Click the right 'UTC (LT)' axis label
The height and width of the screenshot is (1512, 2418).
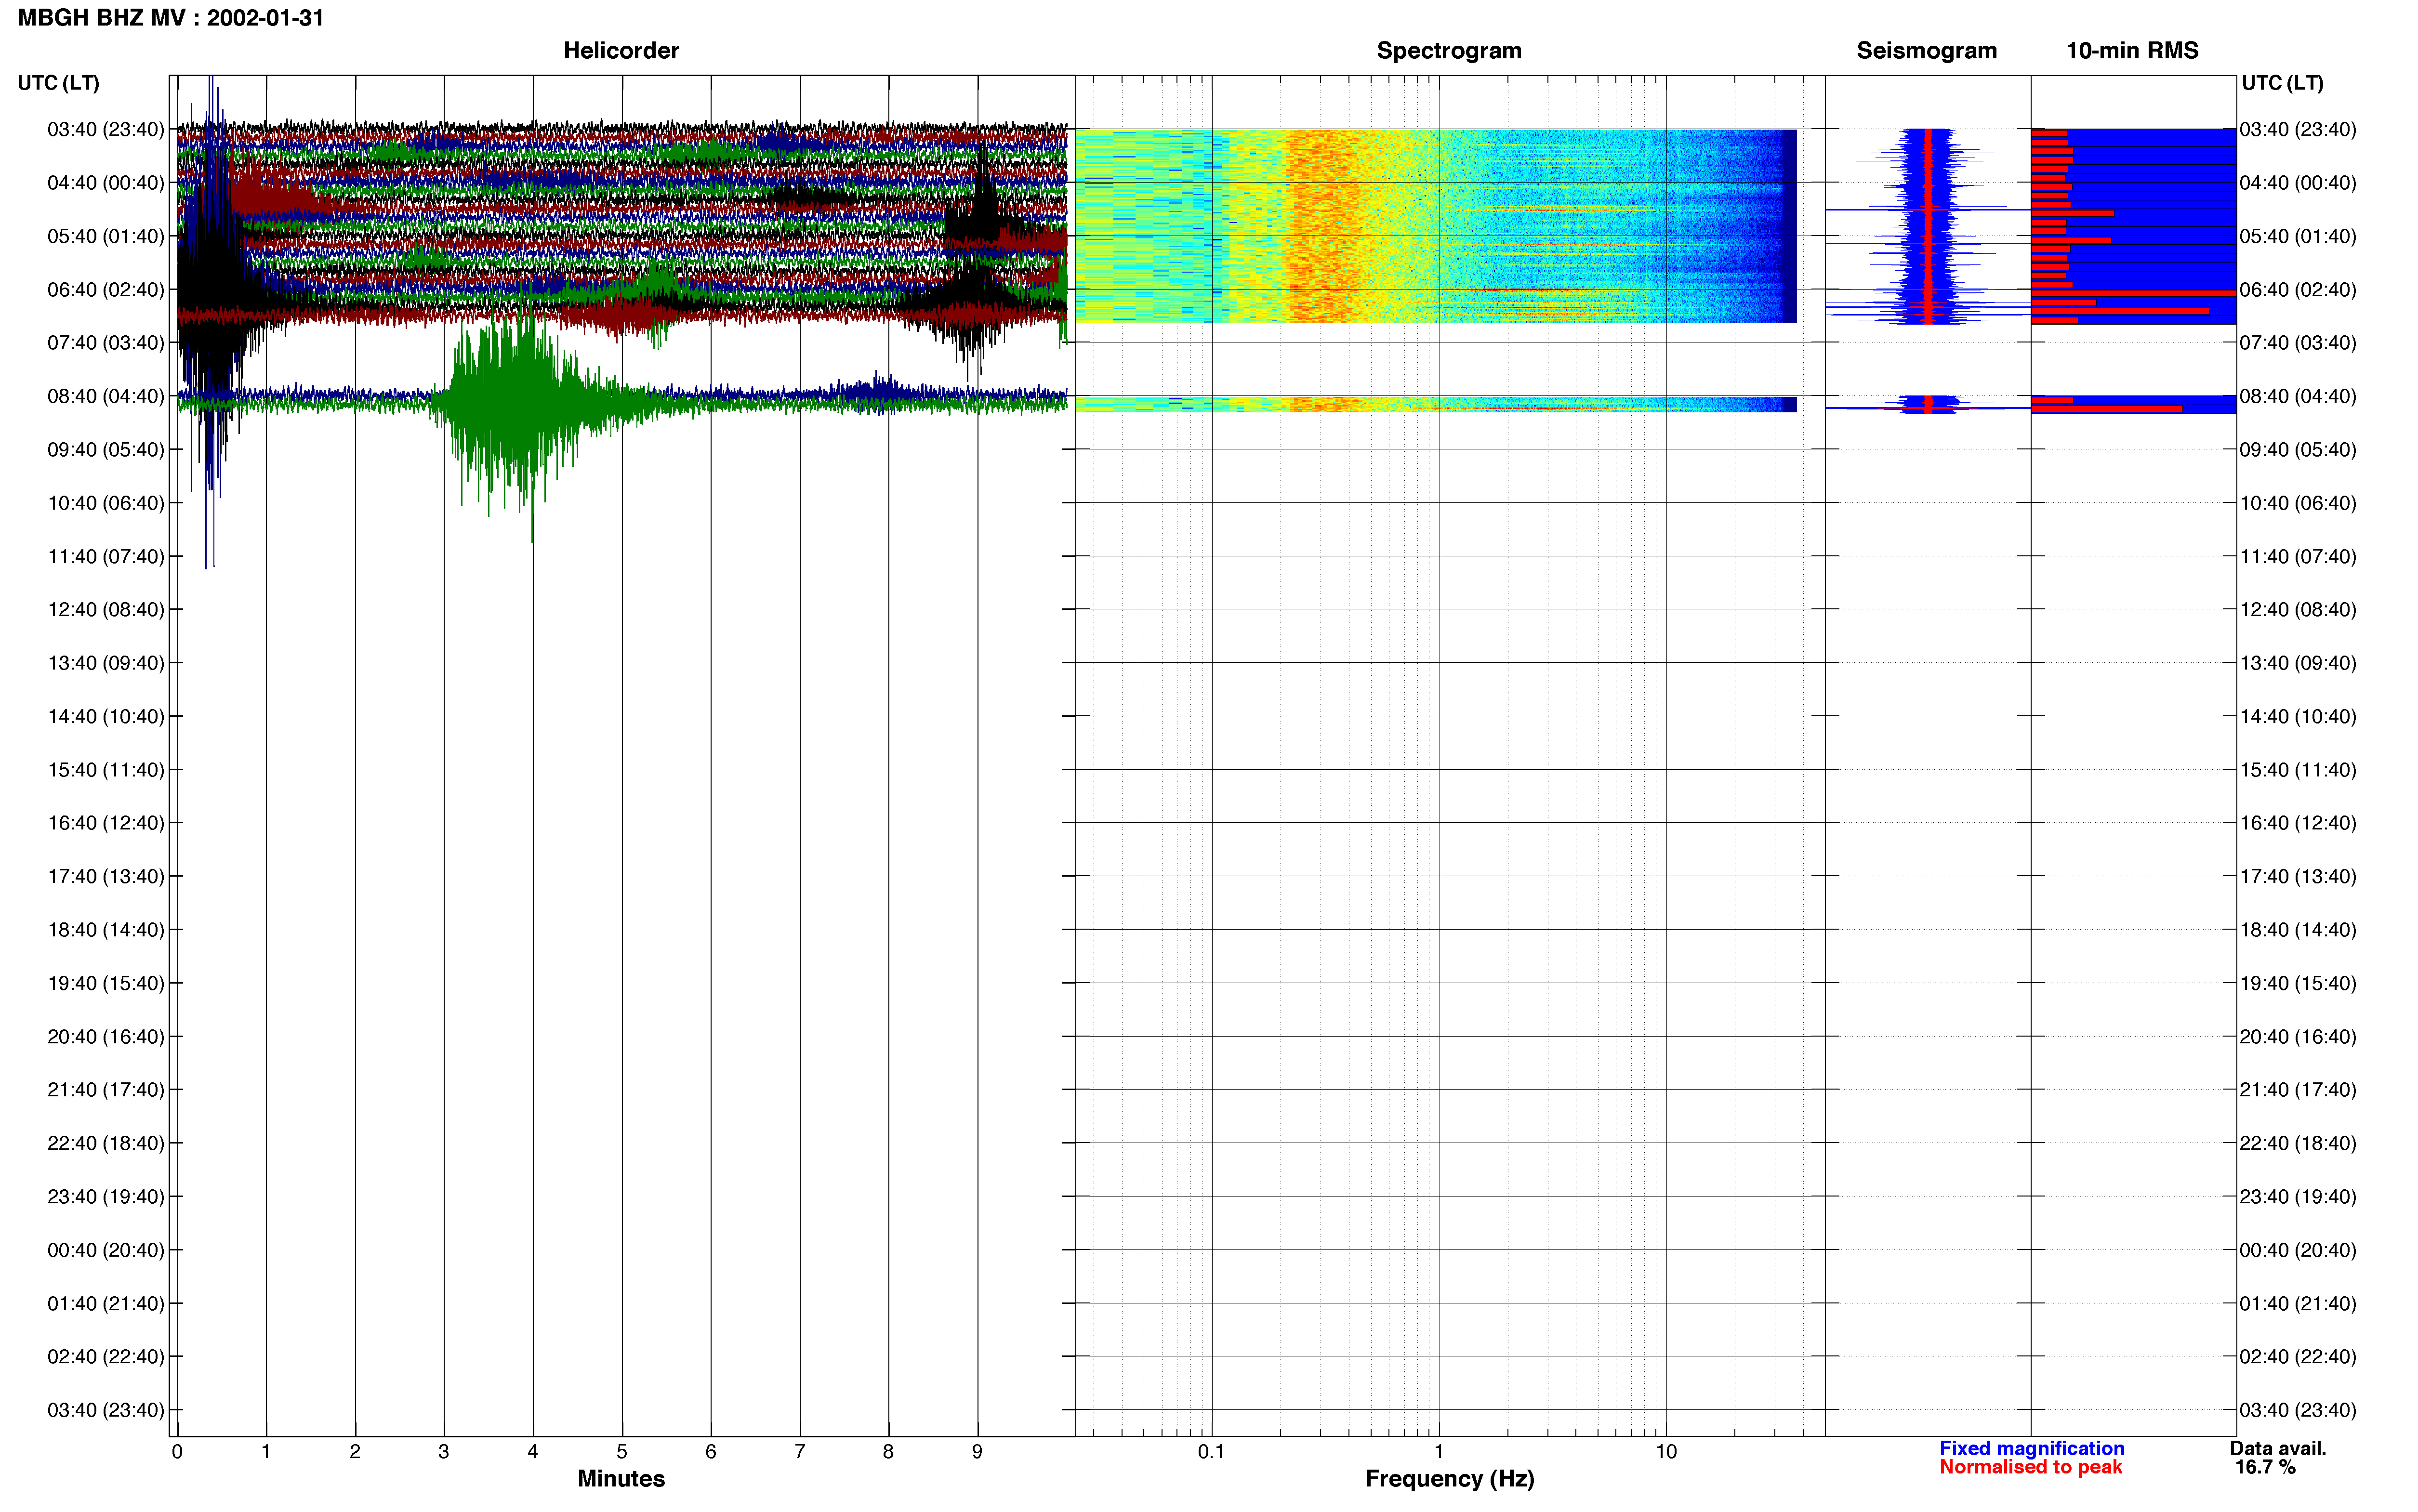tap(2282, 83)
